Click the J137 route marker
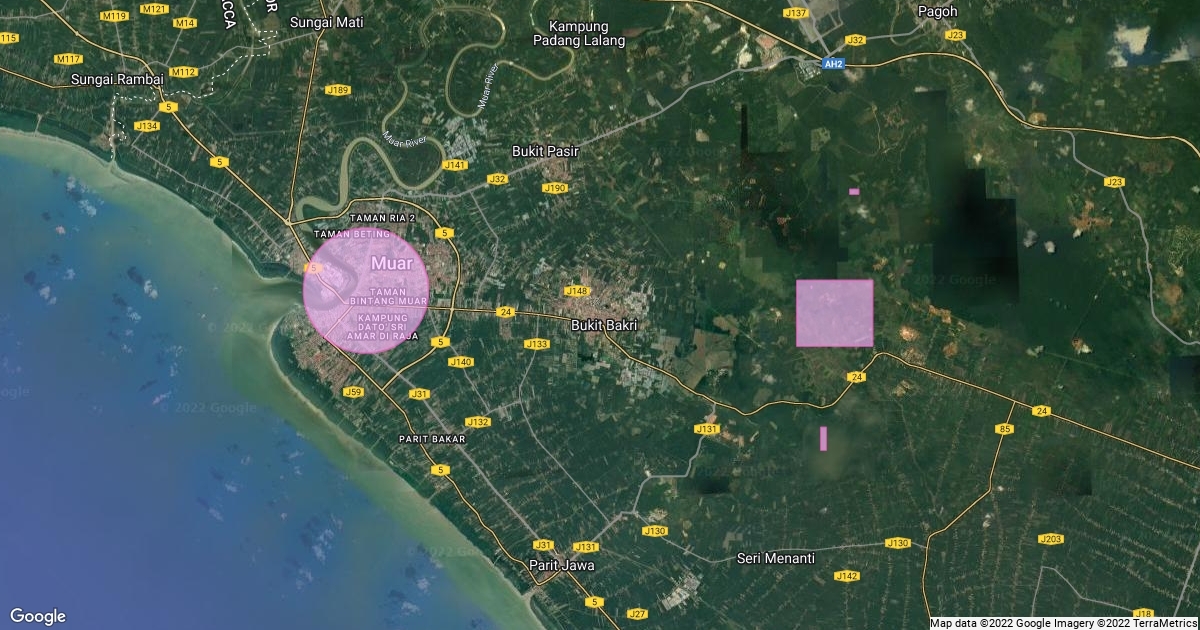The image size is (1200, 630). [796, 13]
